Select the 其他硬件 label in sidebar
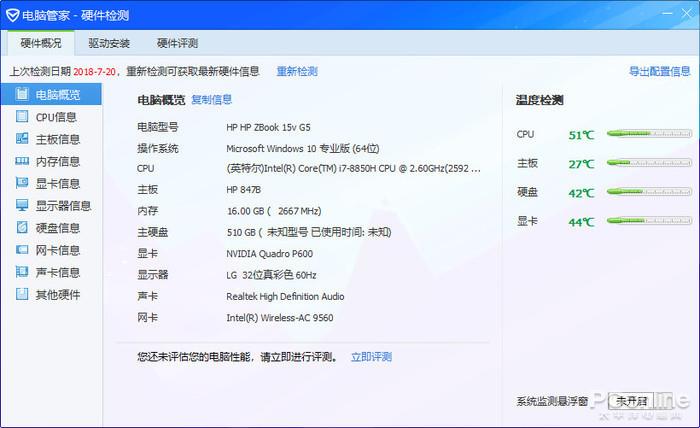700x428 pixels. click(x=58, y=295)
